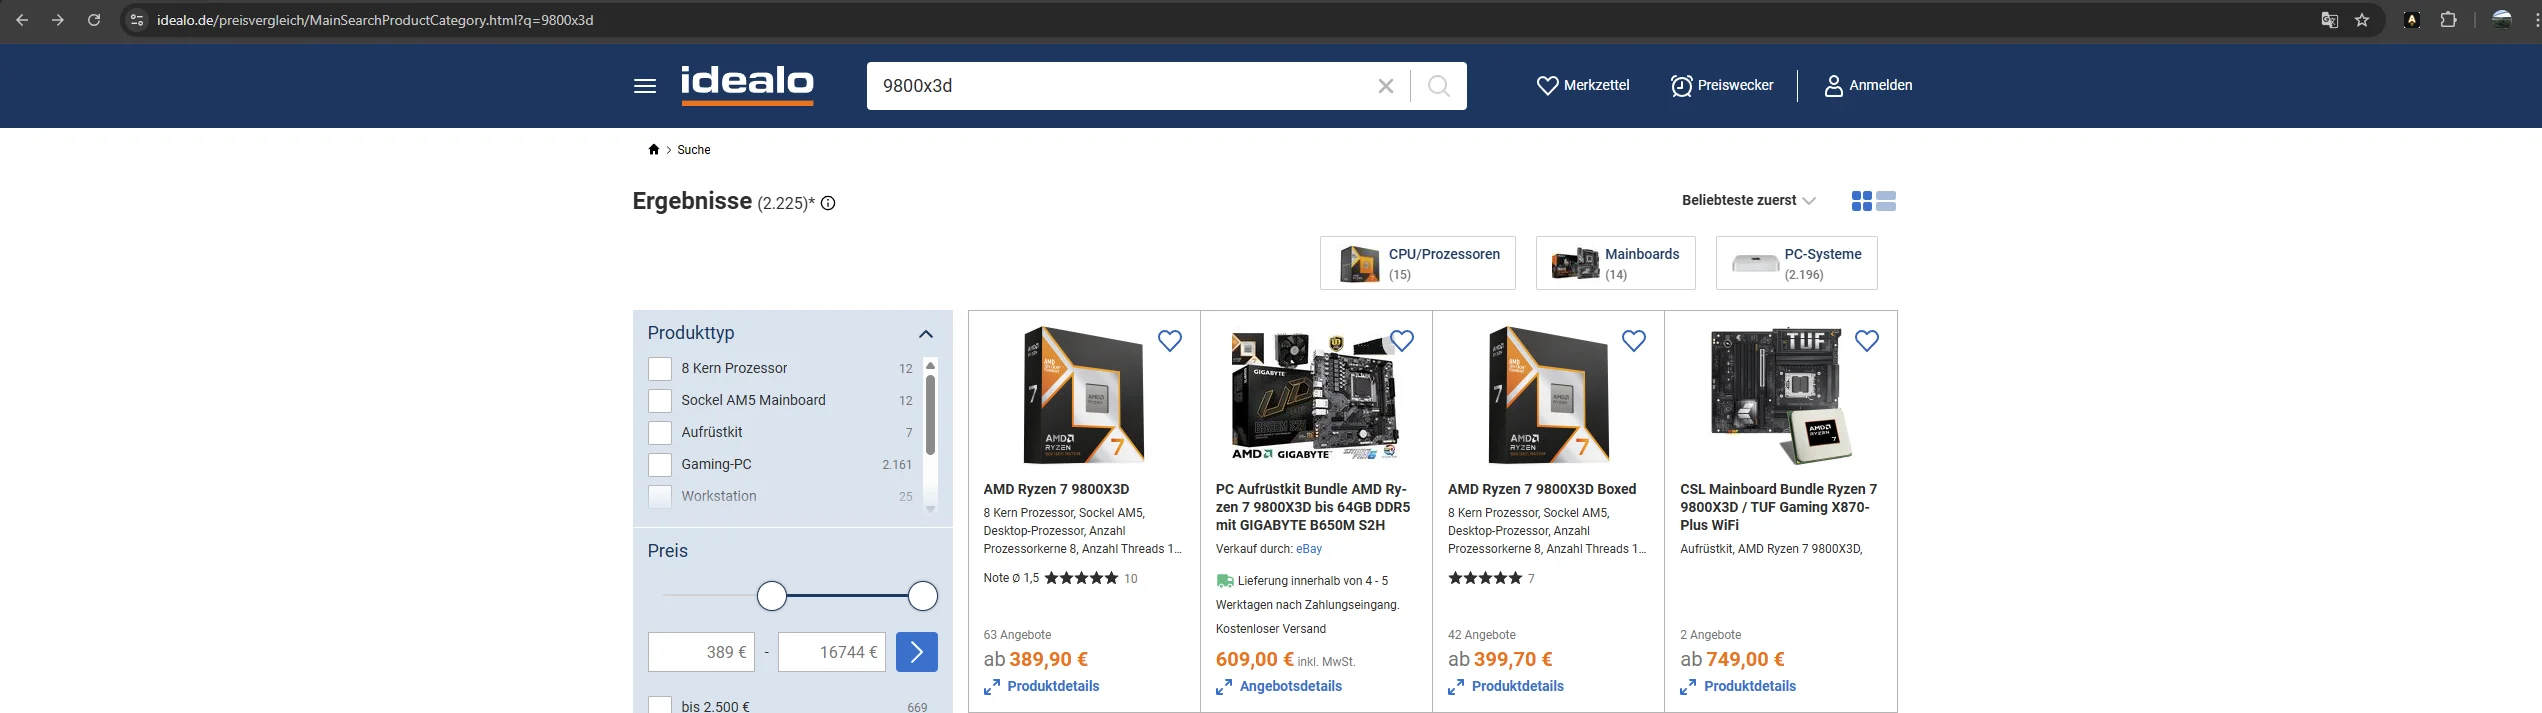The image size is (2542, 713).
Task: Switch to list view layout
Action: pyautogui.click(x=1886, y=201)
